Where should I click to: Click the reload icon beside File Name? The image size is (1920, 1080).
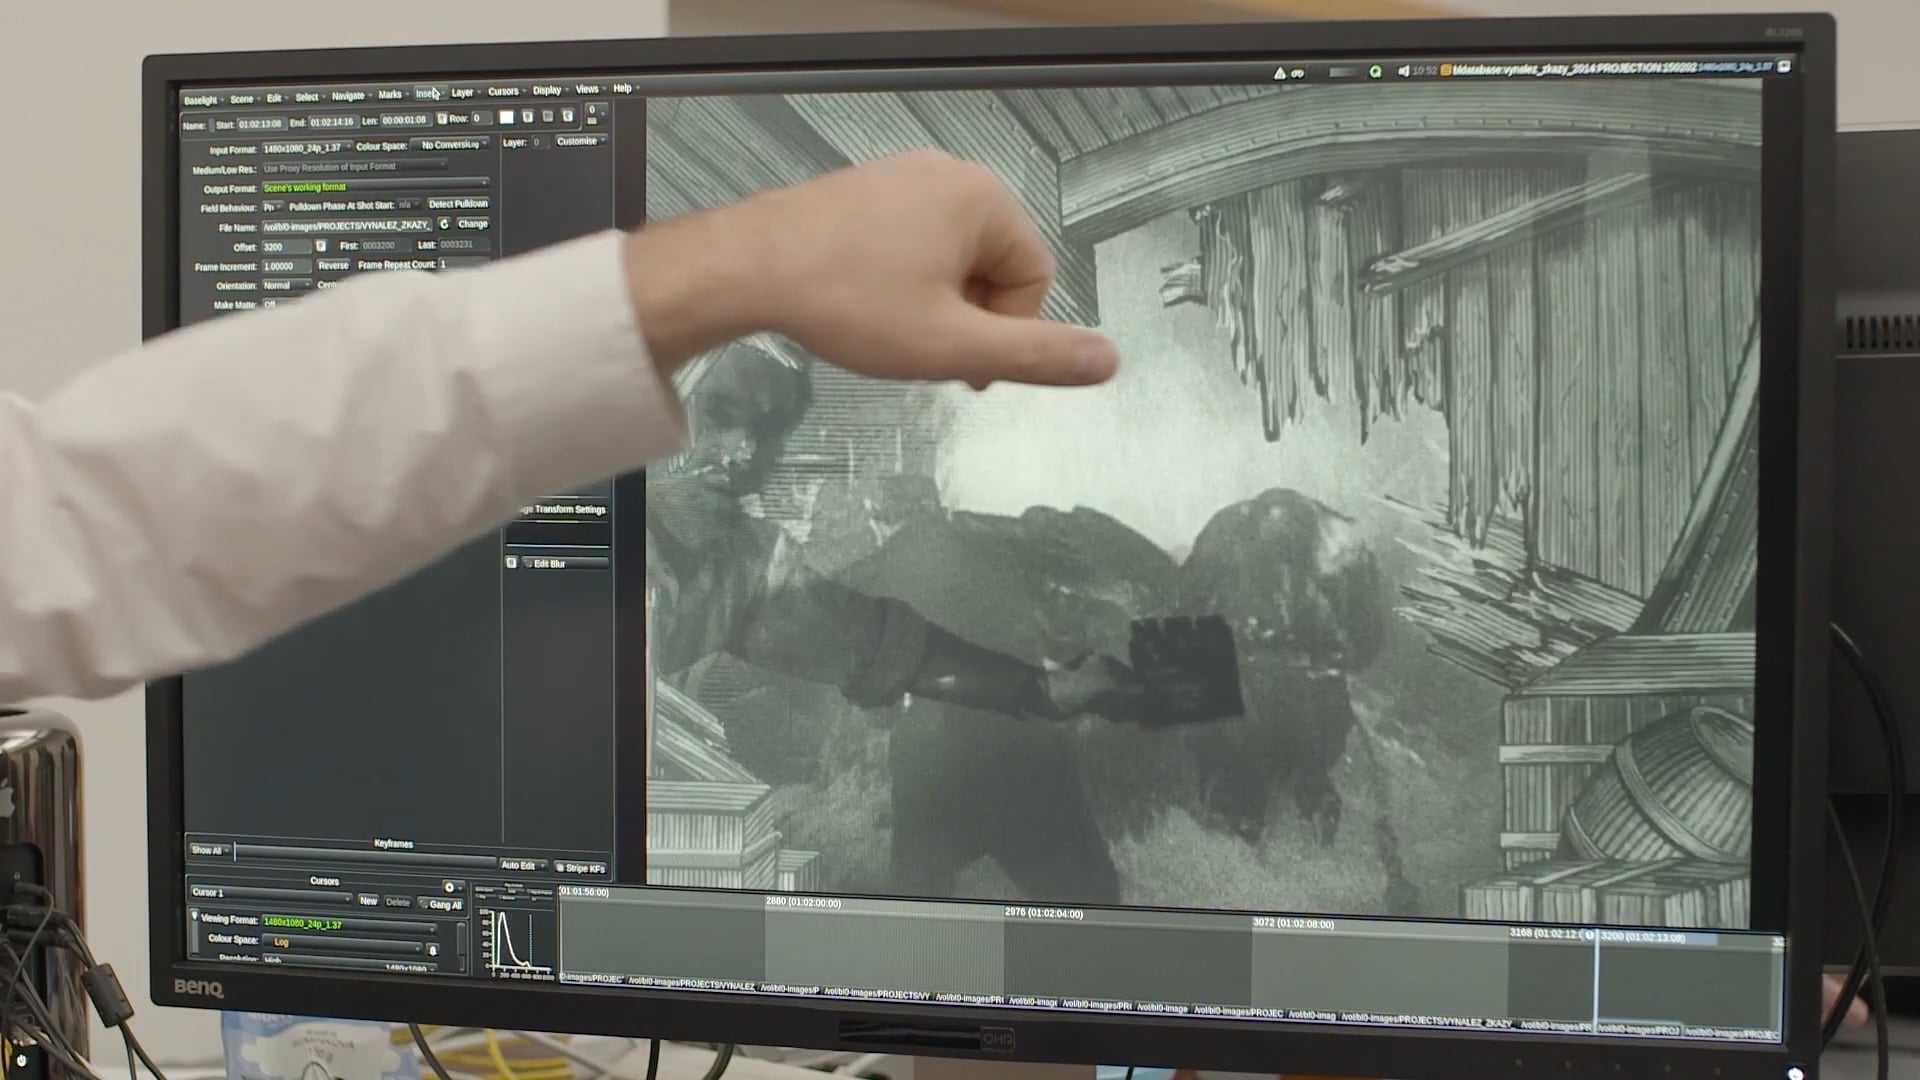coord(444,225)
